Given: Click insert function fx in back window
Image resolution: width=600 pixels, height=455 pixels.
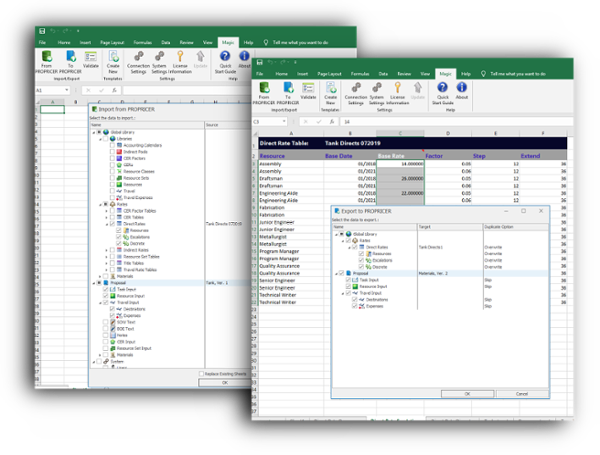Looking at the screenshot, I should click(114, 90).
